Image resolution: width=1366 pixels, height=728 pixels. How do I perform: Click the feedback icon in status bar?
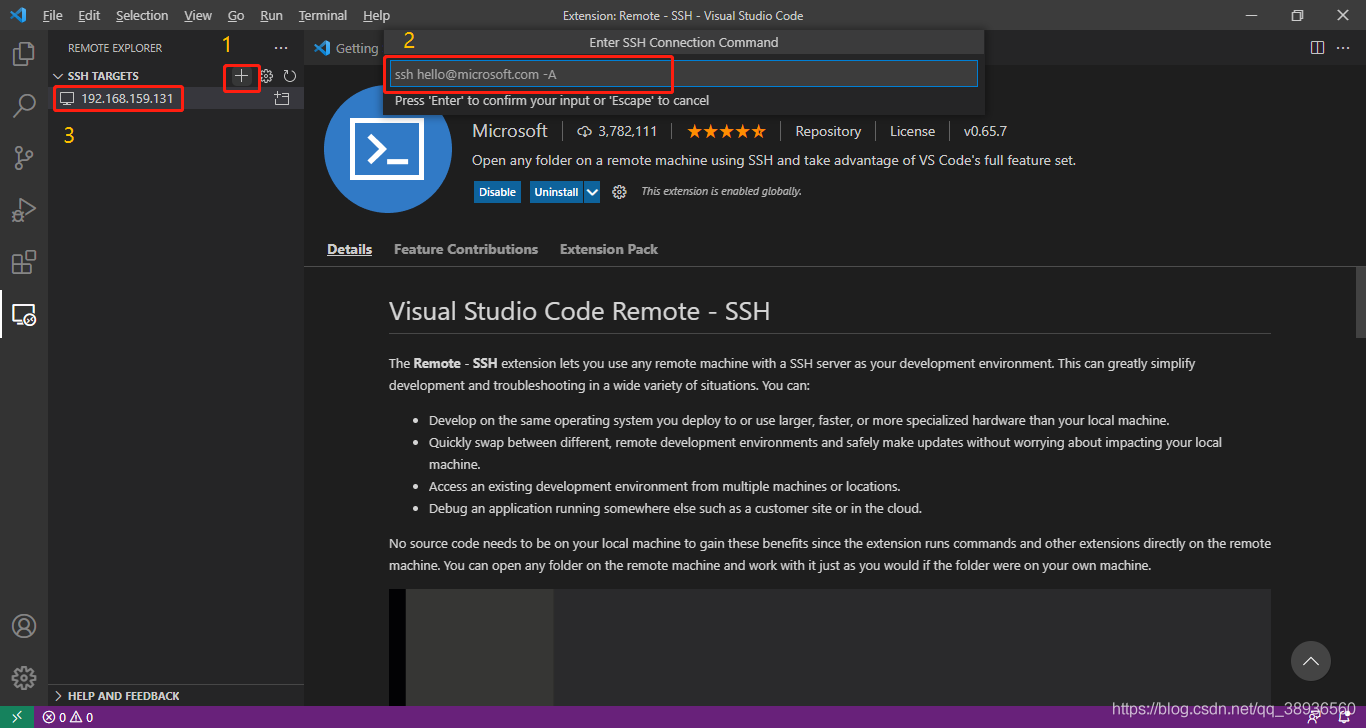(x=1315, y=717)
